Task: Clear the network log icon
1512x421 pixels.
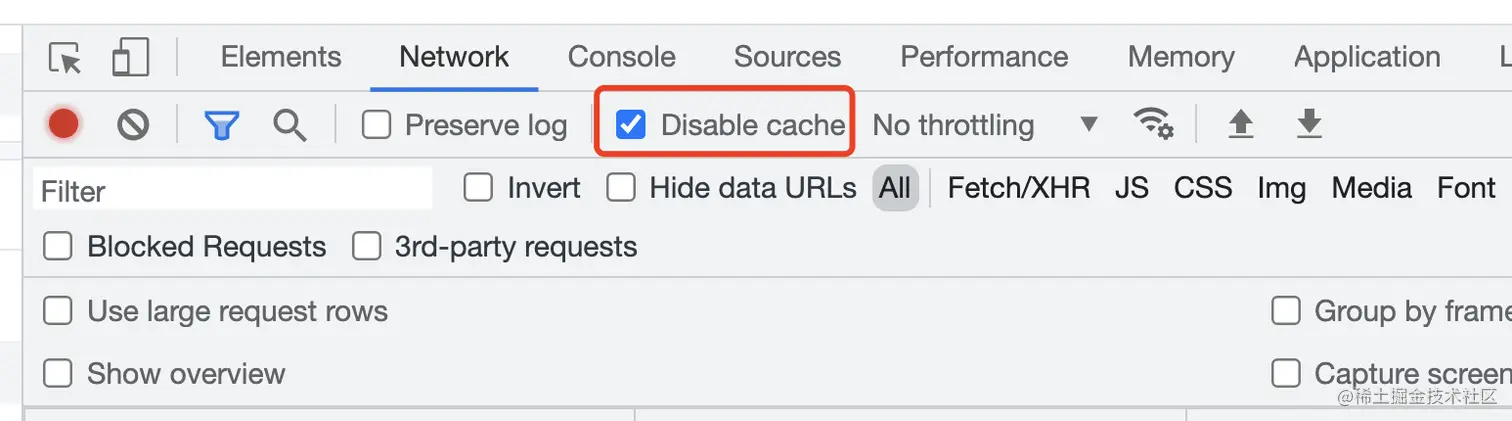Action: coord(133,125)
